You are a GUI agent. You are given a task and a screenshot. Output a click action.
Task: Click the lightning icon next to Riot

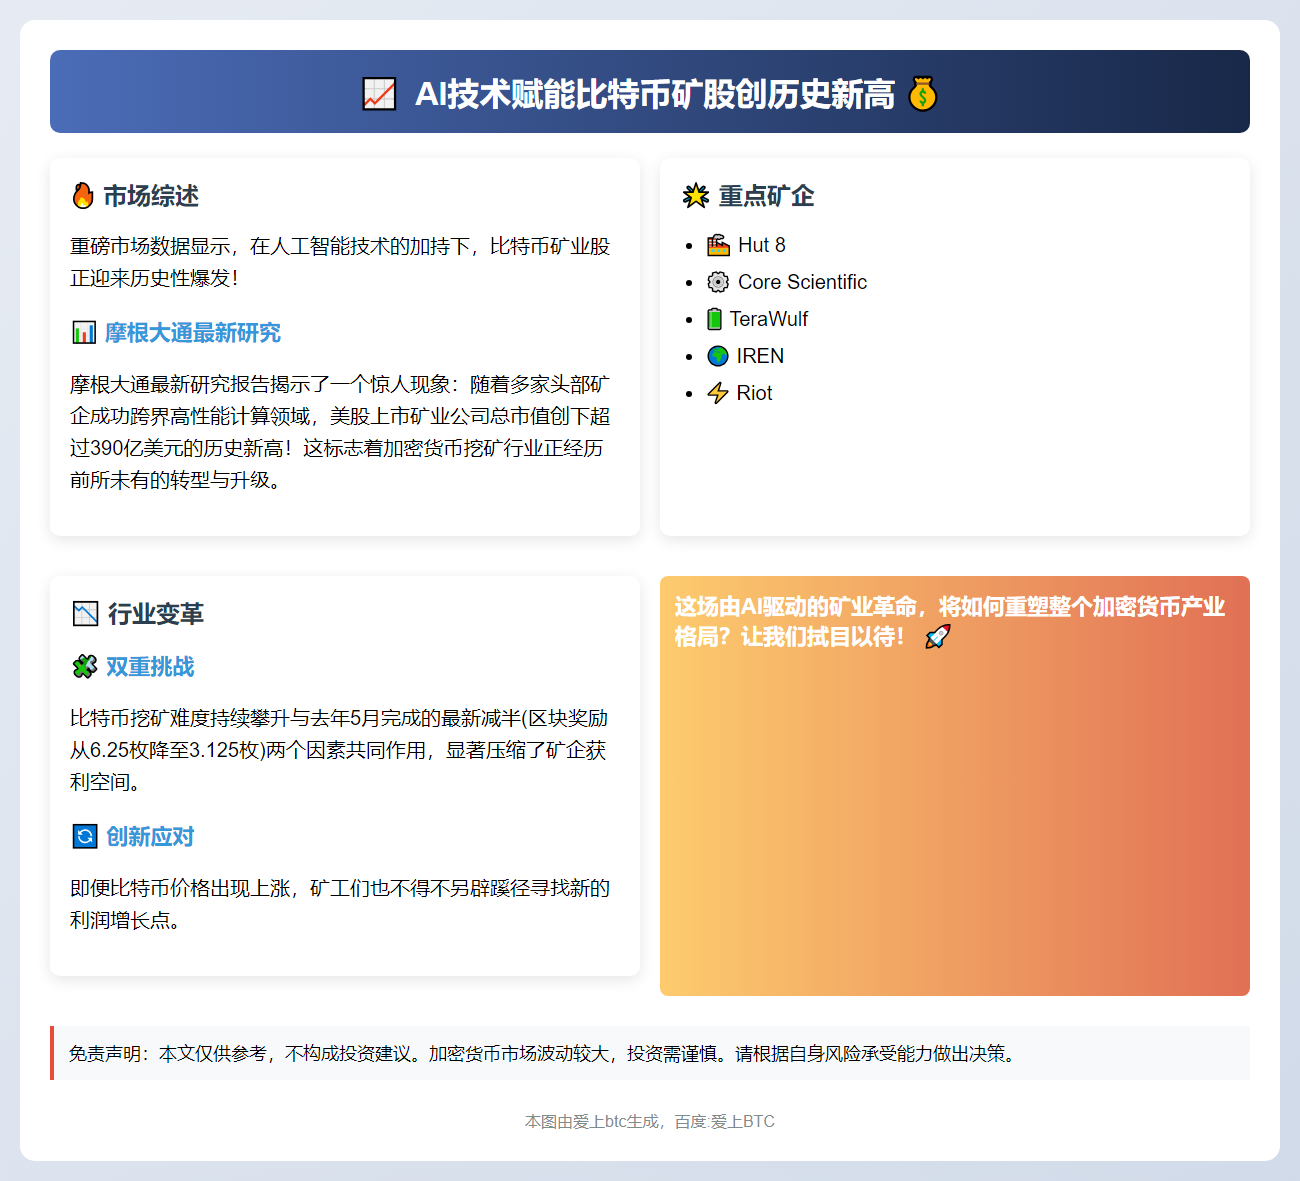coord(717,393)
